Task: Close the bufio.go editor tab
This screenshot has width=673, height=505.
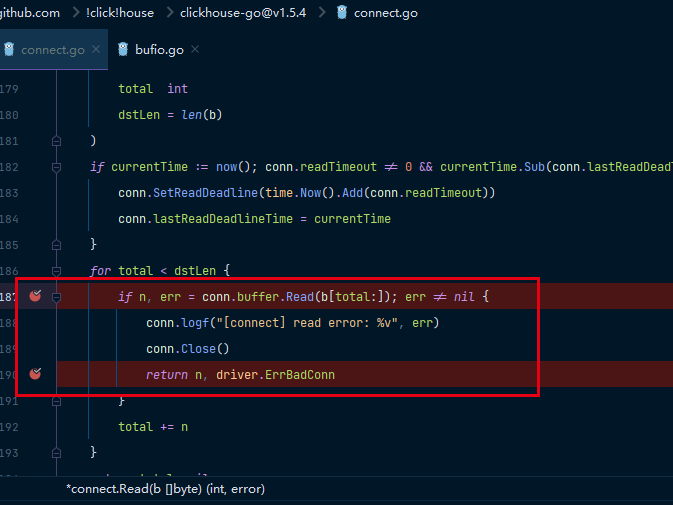Action: tap(195, 50)
